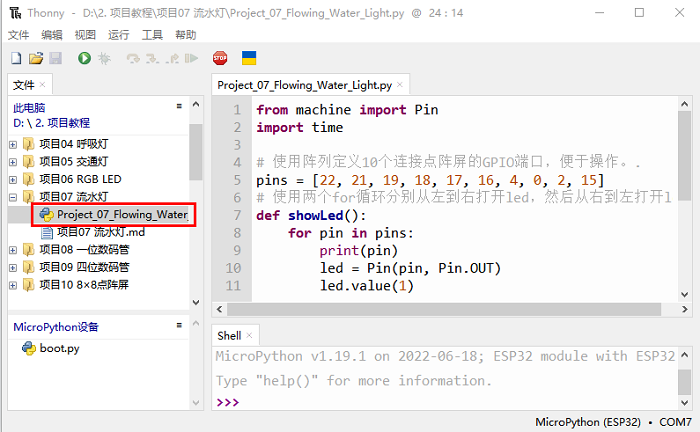Image resolution: width=700 pixels, height=432 pixels.
Task: Run the current script with green play icon
Action: pyautogui.click(x=84, y=59)
